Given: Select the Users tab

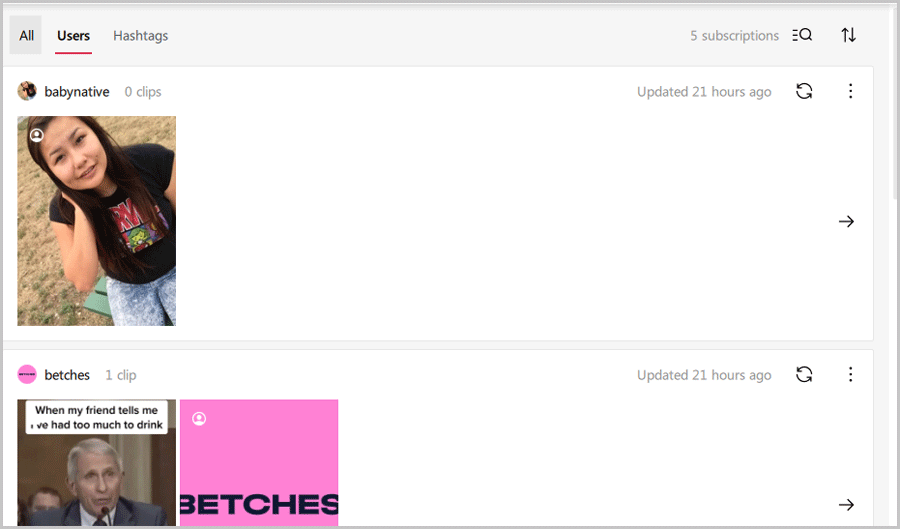Looking at the screenshot, I should point(73,36).
